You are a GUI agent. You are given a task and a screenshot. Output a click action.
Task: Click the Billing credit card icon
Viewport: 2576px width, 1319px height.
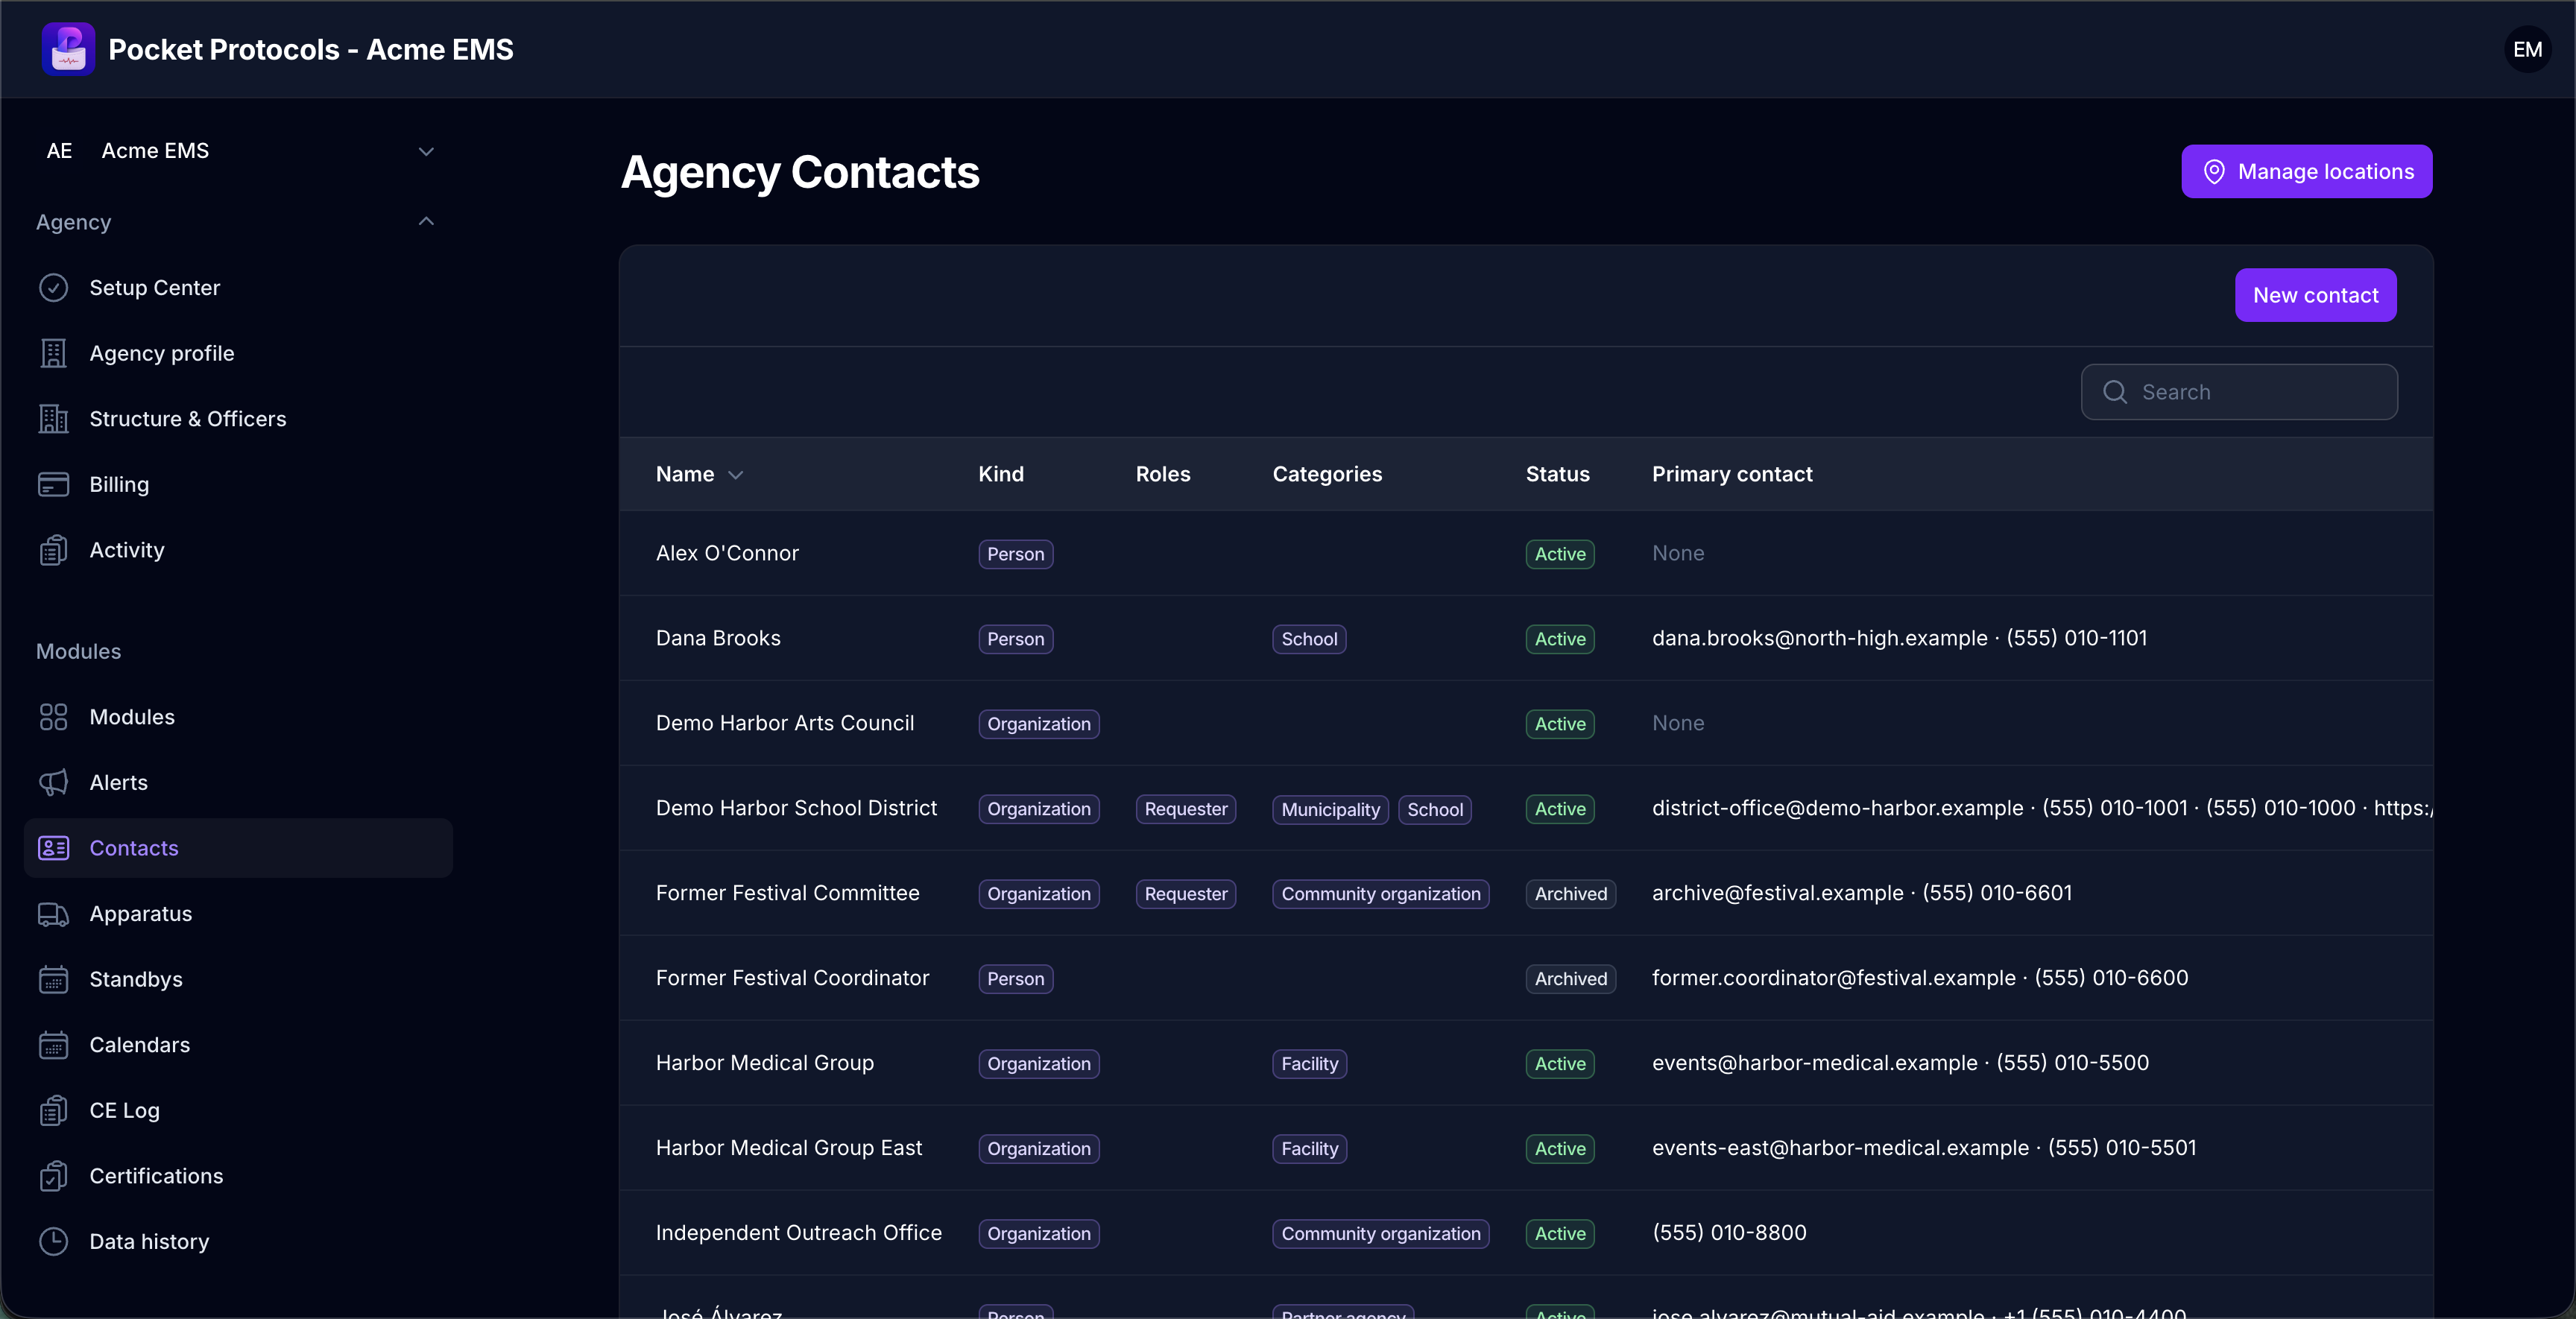[x=53, y=484]
